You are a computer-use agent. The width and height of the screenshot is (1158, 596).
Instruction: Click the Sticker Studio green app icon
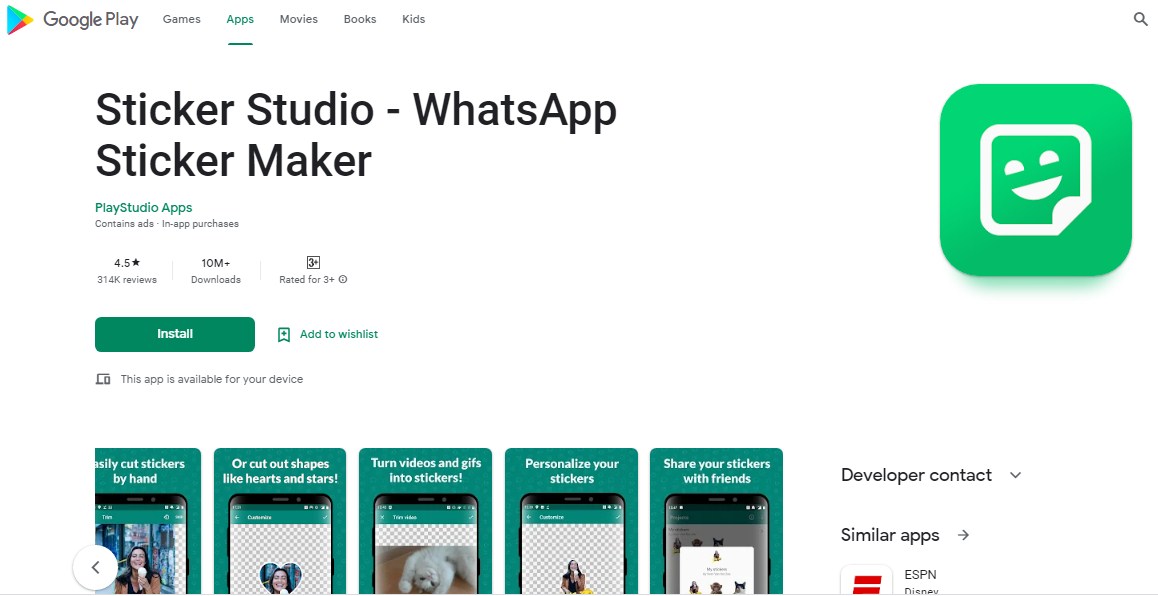click(1035, 179)
